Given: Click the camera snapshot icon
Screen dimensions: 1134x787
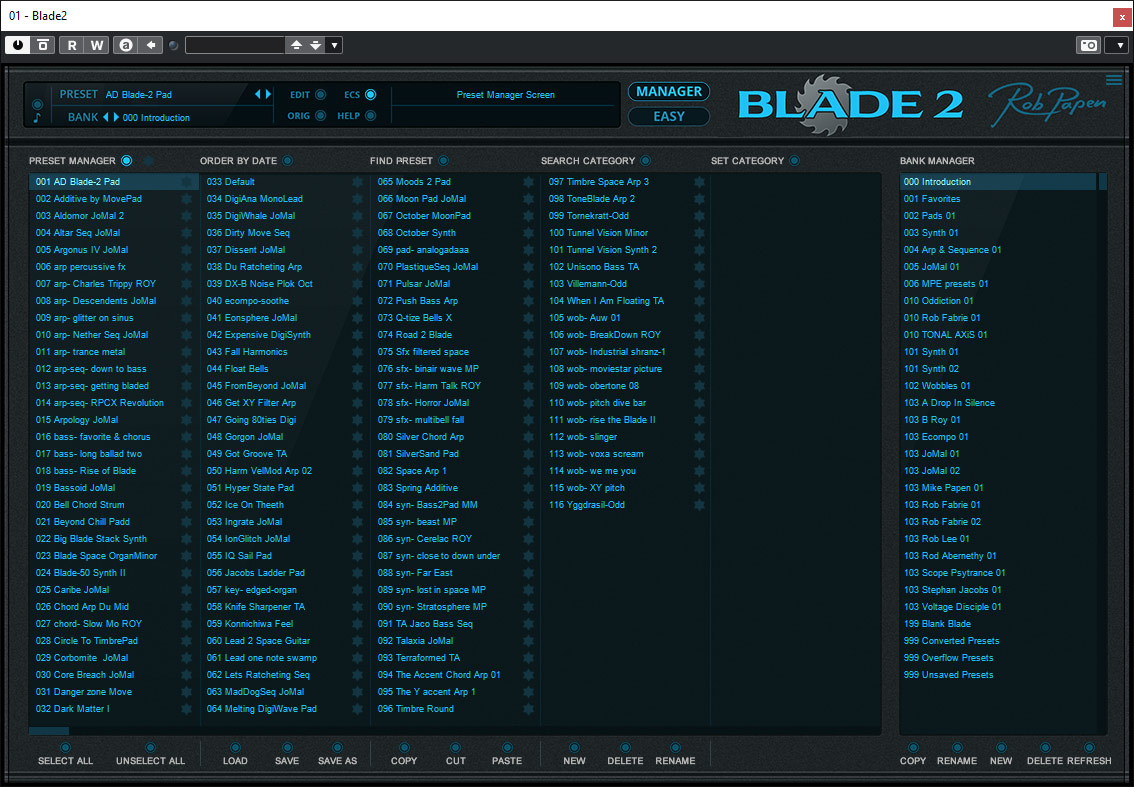Looking at the screenshot, I should pos(1087,45).
